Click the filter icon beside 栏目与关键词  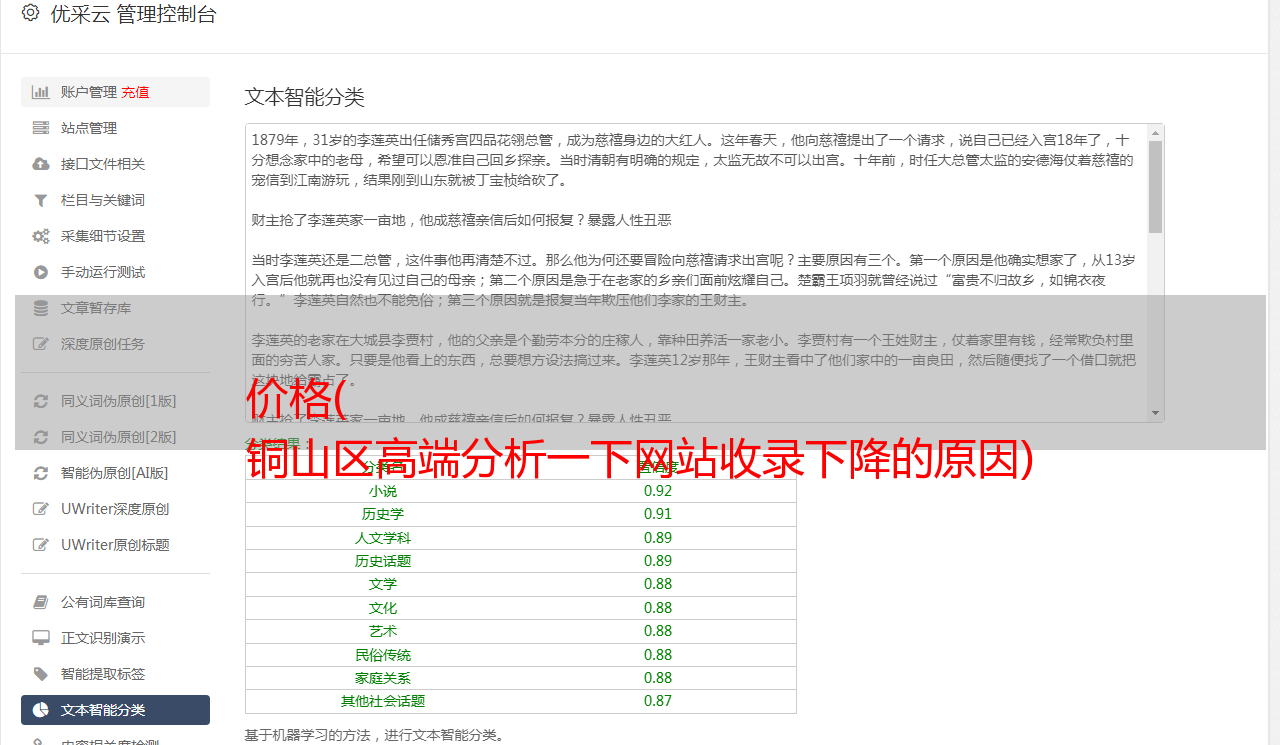(41, 200)
